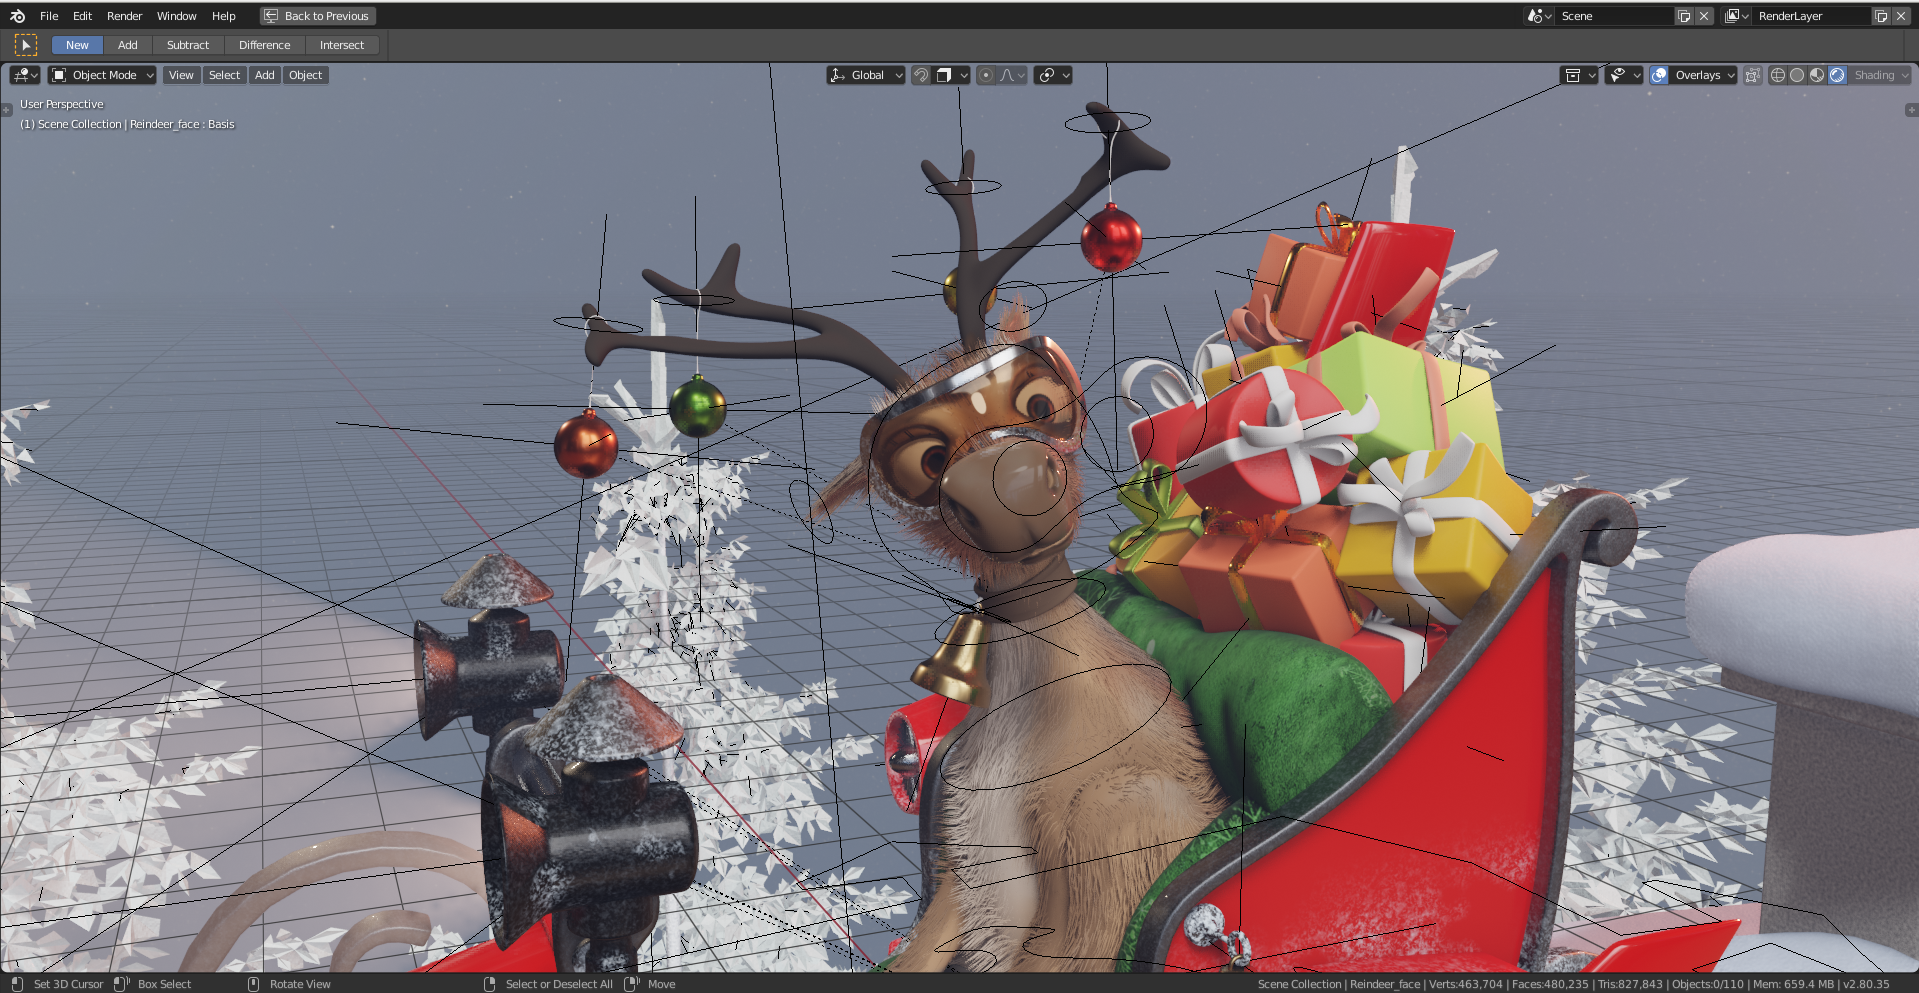This screenshot has height=993, width=1919.
Task: Open the Render menu
Action: pos(124,16)
